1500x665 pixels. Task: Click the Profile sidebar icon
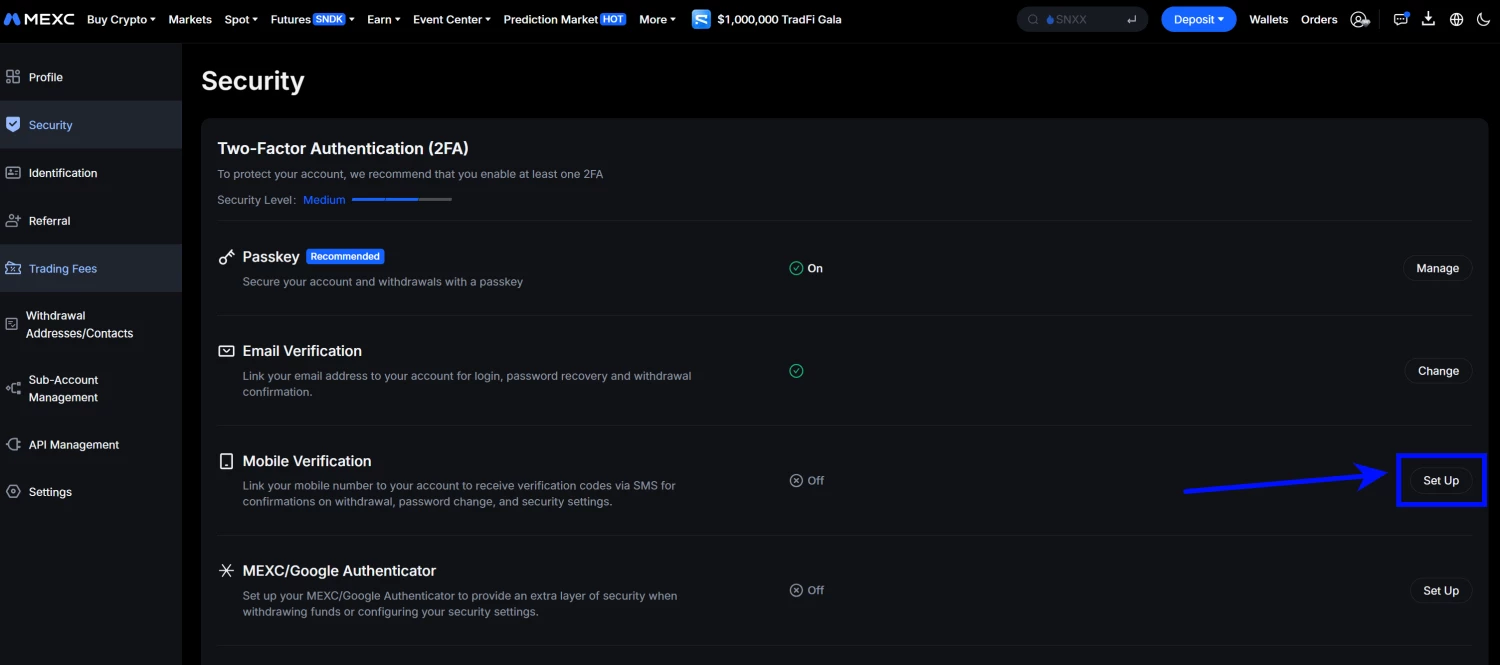[x=13, y=76]
